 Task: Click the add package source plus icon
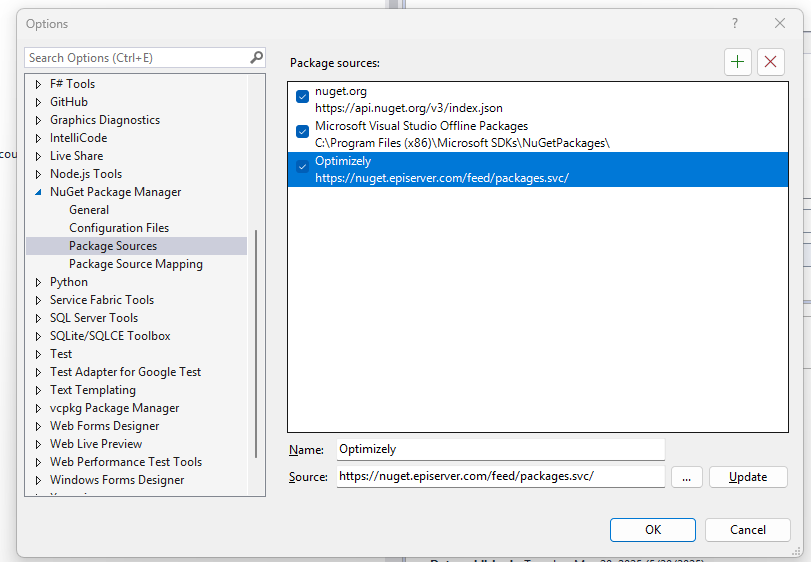738,62
